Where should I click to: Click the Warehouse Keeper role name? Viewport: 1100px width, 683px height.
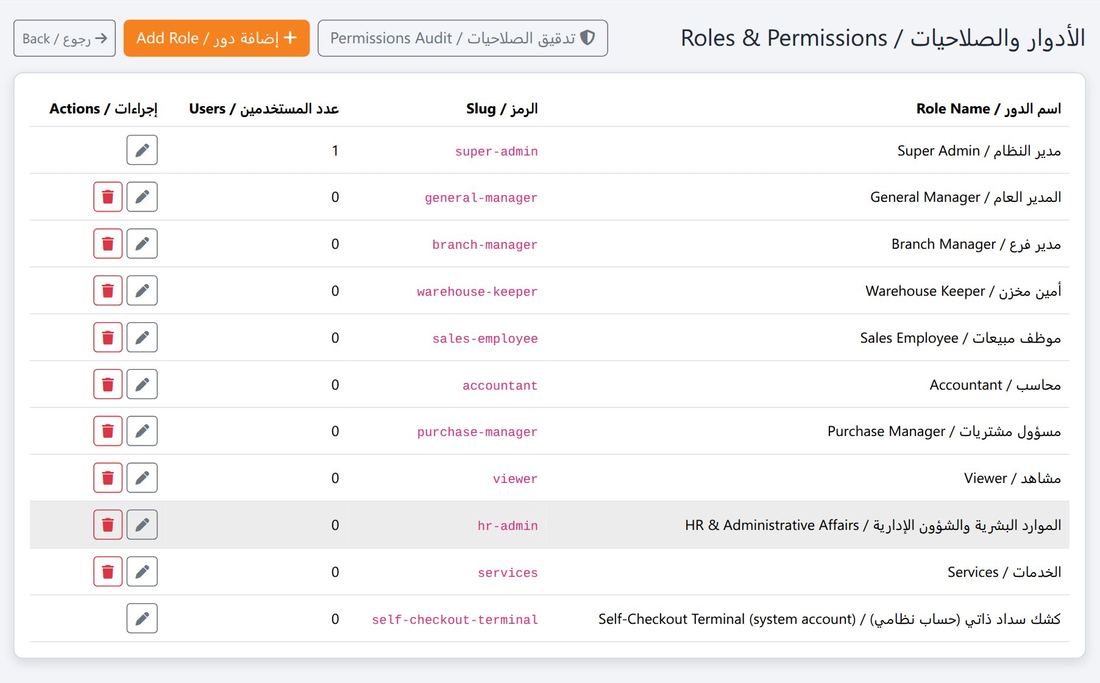[963, 291]
